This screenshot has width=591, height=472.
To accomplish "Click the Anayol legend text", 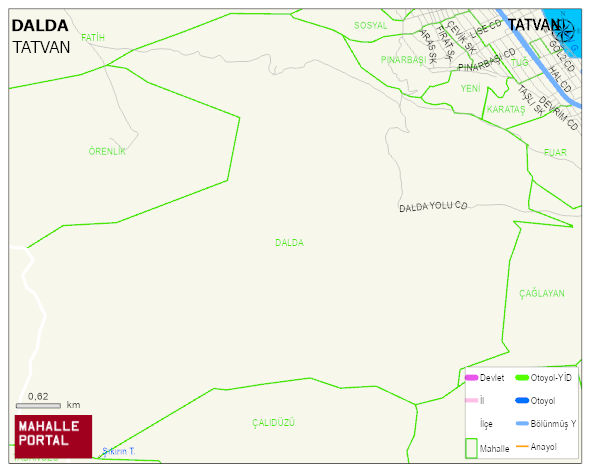I will tap(544, 447).
